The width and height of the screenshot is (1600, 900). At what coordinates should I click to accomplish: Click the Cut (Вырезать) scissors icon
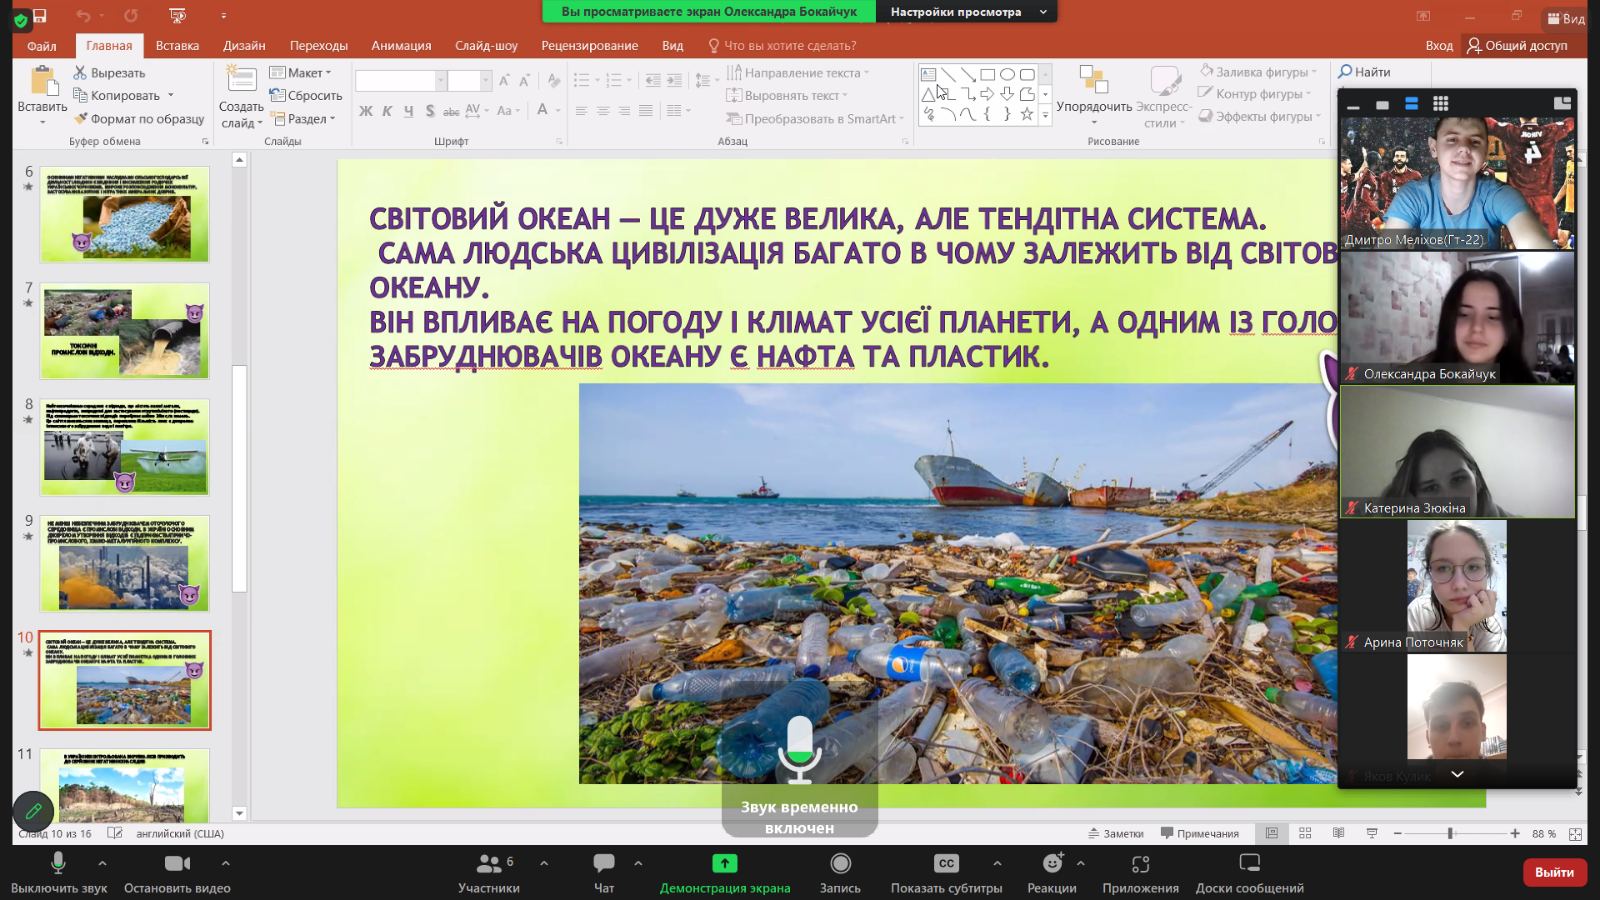pos(80,73)
